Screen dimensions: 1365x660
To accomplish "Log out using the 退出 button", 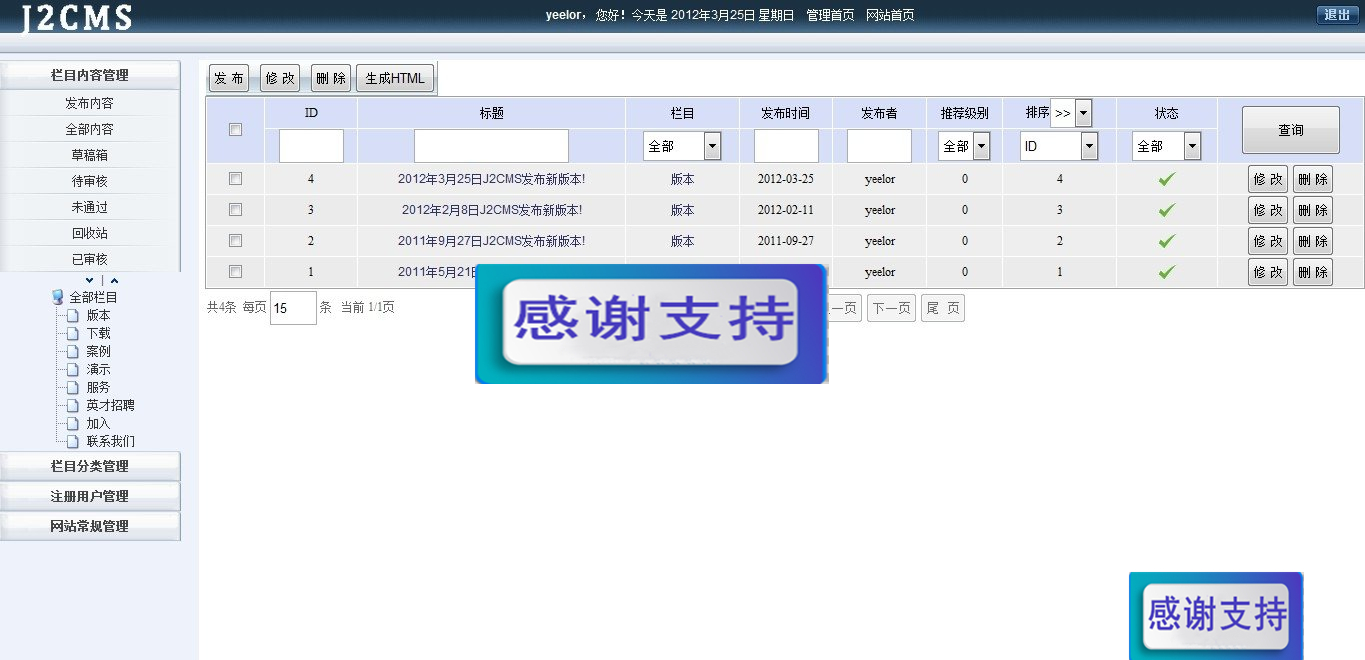I will (x=1338, y=14).
